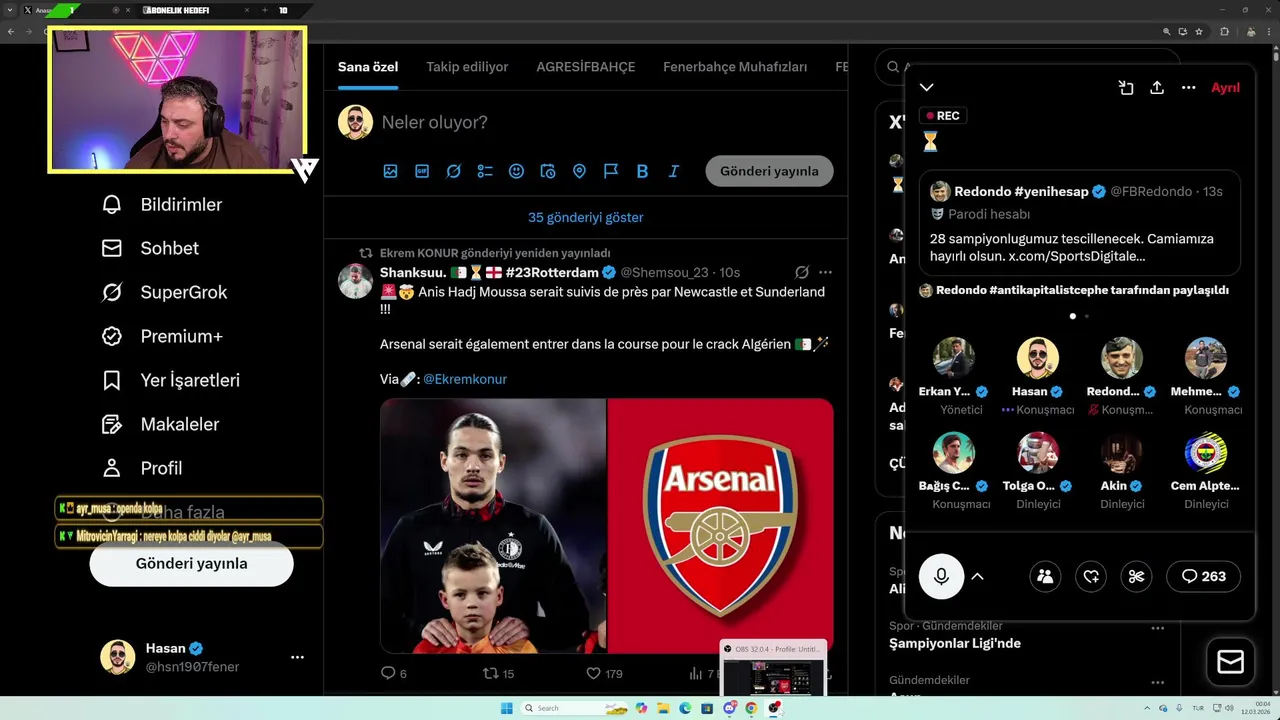The image size is (1280, 720).
Task: Toggle the Space microphone button
Action: [941, 576]
